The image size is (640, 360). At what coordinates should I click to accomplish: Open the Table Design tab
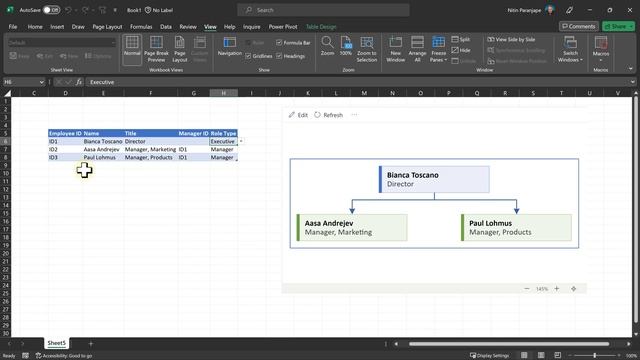321,27
